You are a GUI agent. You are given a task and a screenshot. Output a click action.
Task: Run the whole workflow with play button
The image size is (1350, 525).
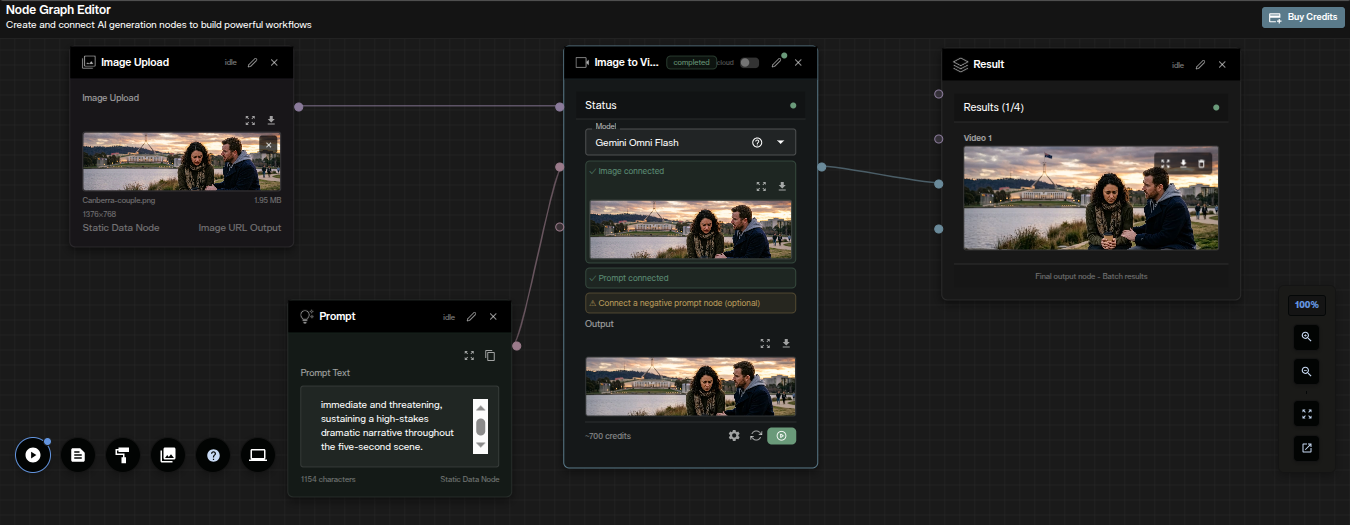(33, 455)
